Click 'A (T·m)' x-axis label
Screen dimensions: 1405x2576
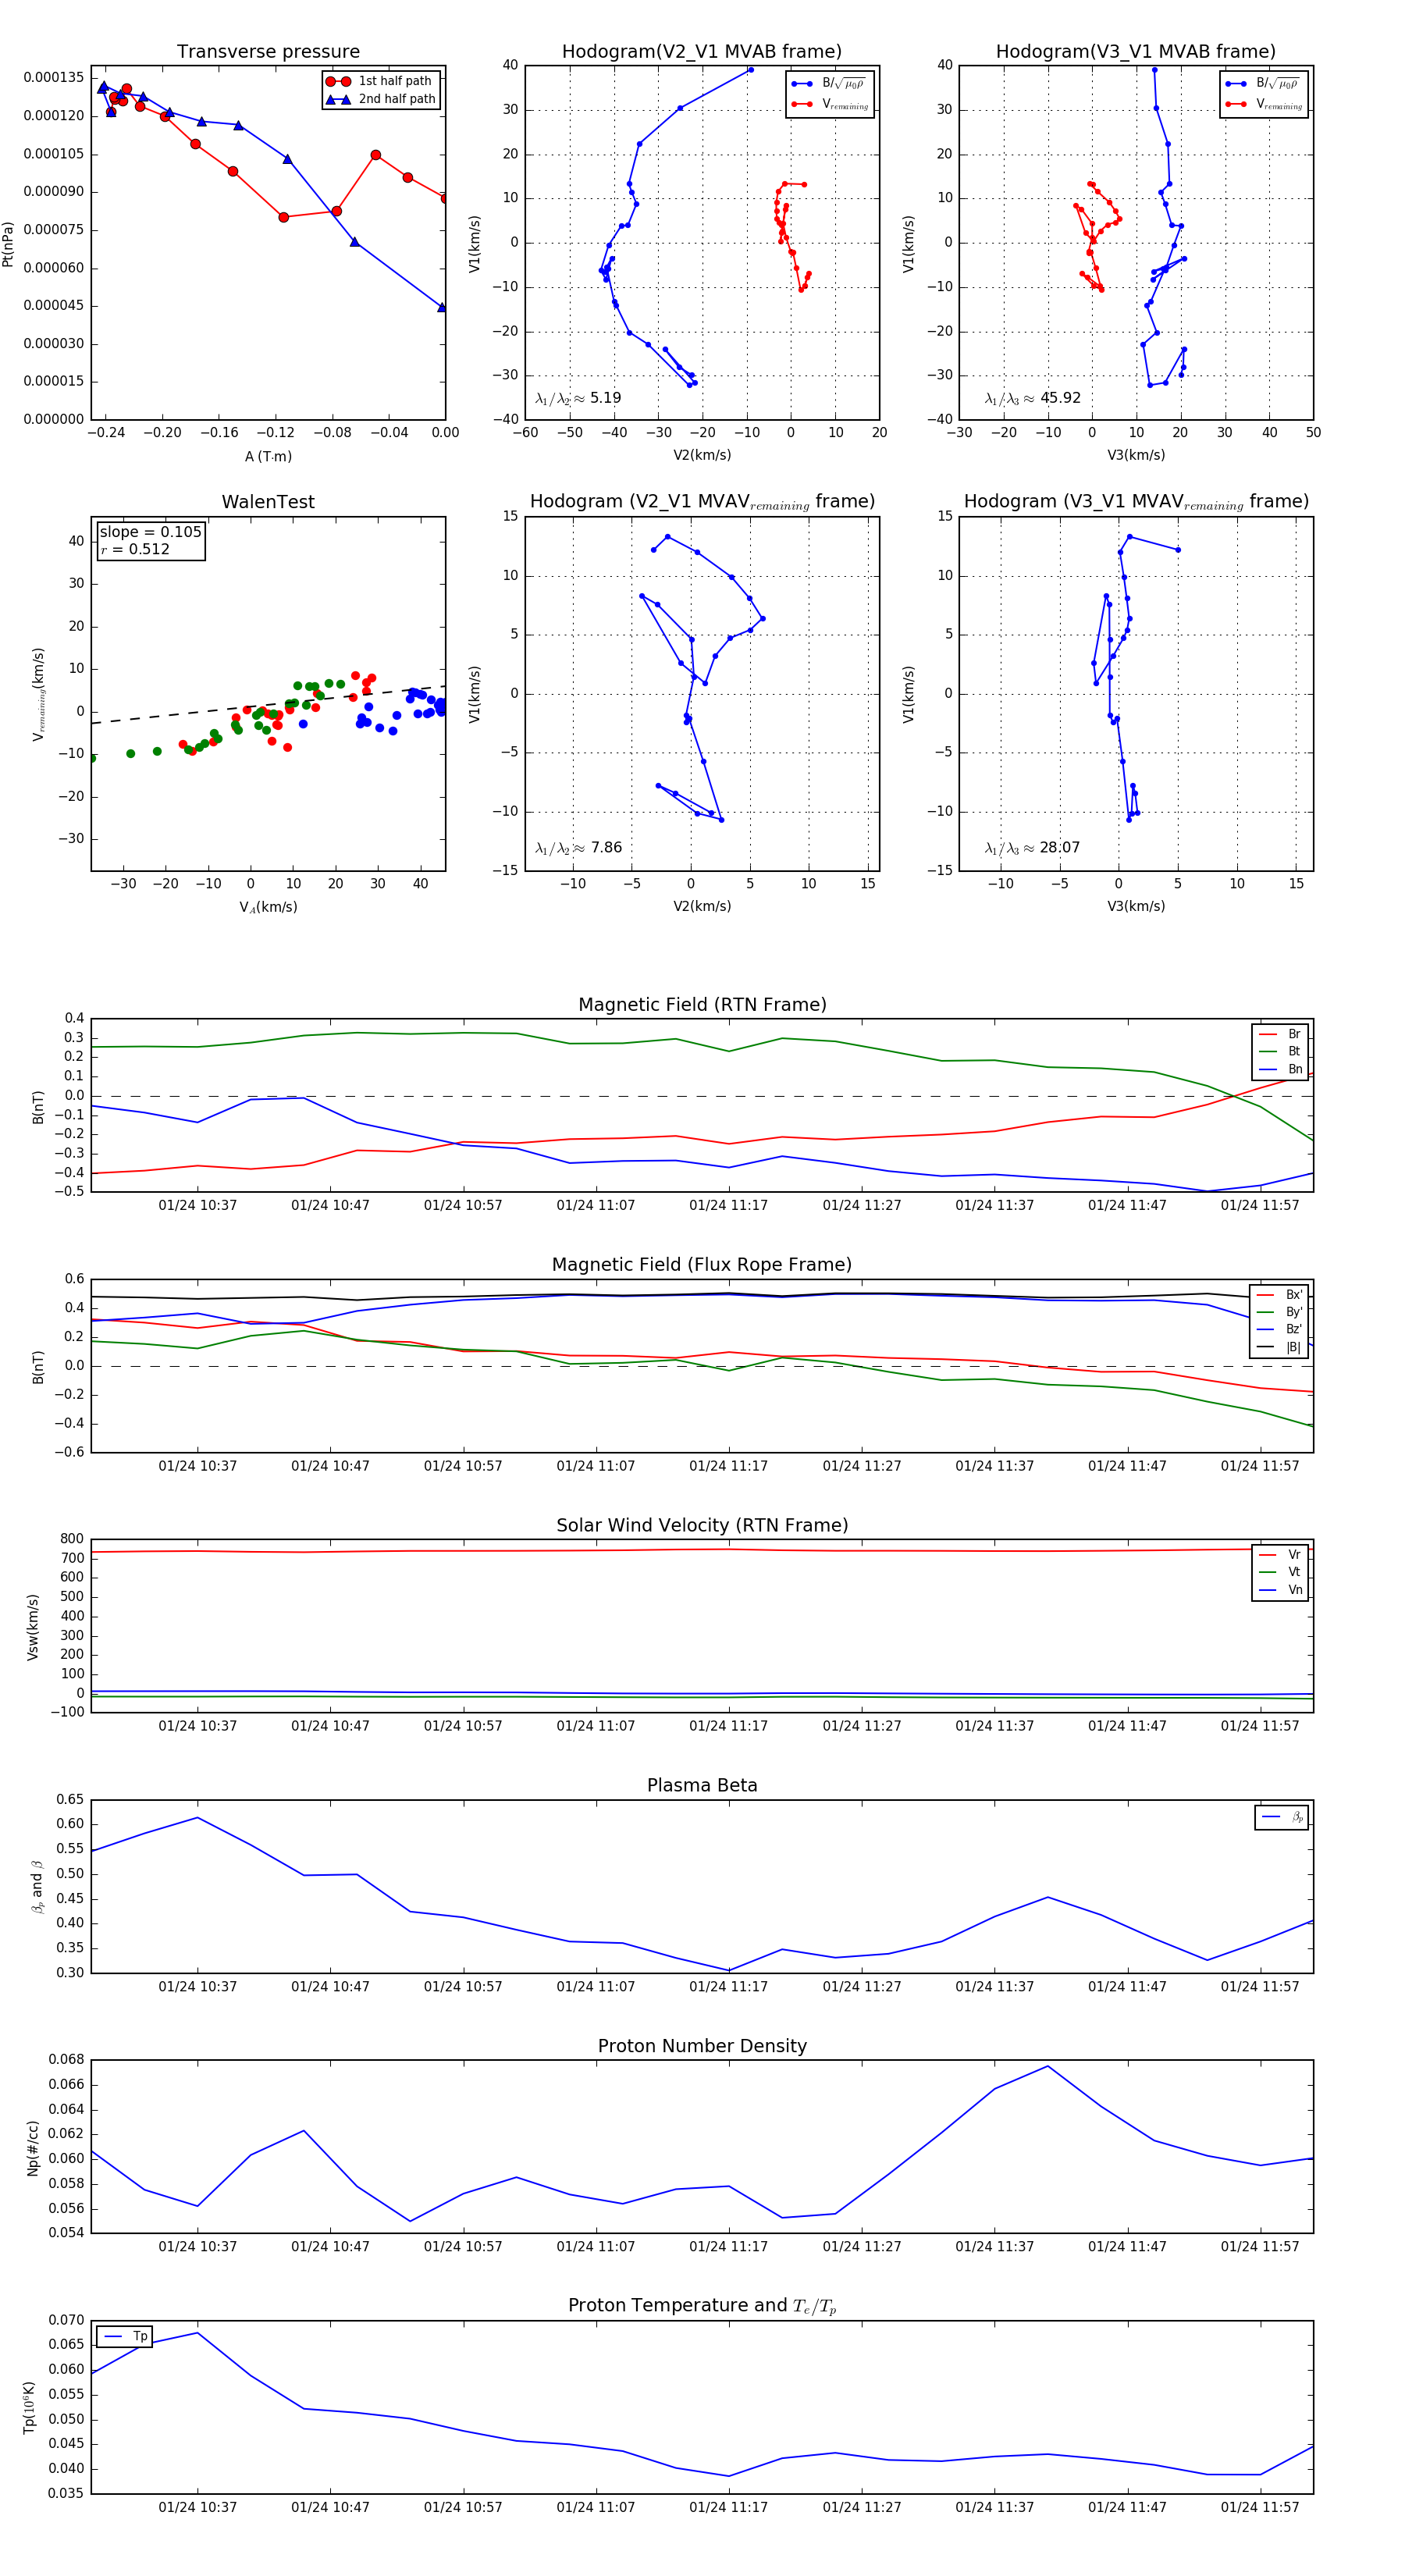pos(268,456)
